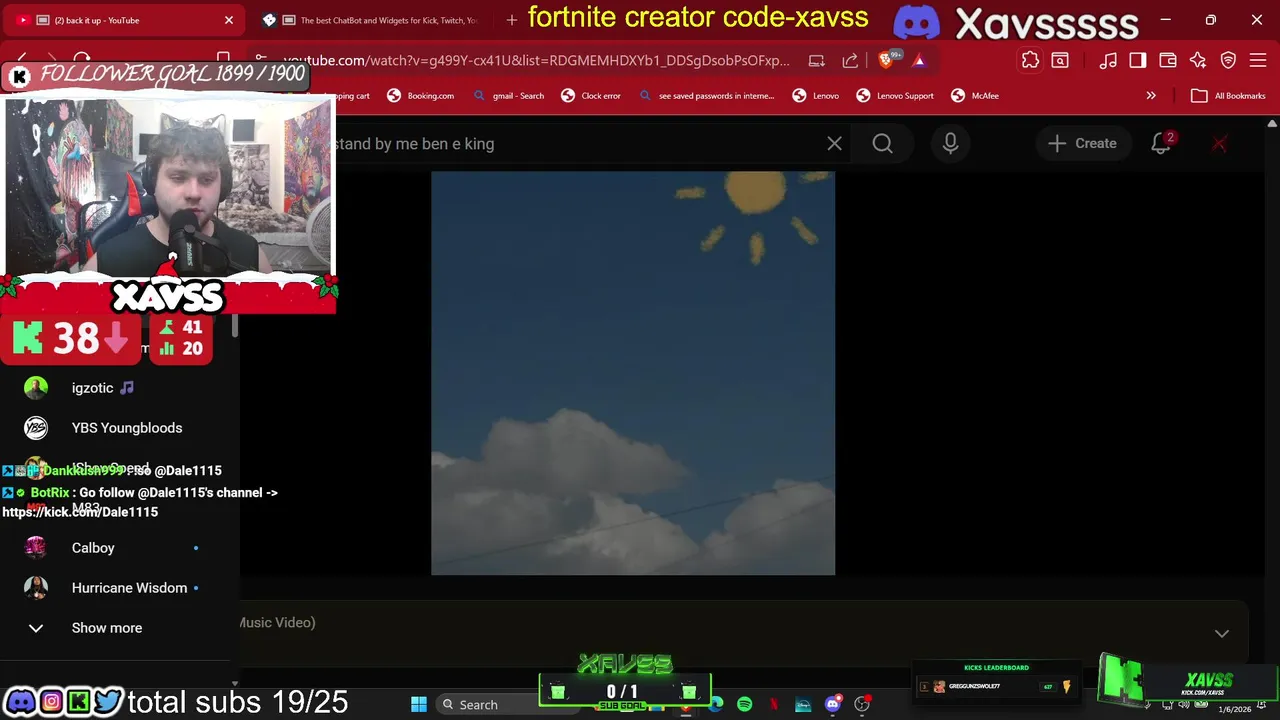The height and width of the screenshot is (720, 1280).
Task: Close the back it up YouTube tab
Action: 228,20
